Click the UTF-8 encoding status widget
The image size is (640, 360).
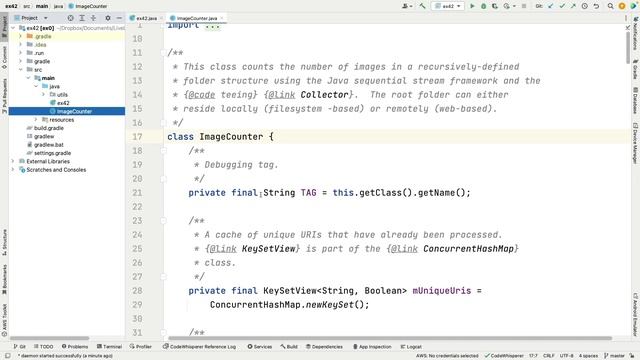pyautogui.click(x=567, y=356)
